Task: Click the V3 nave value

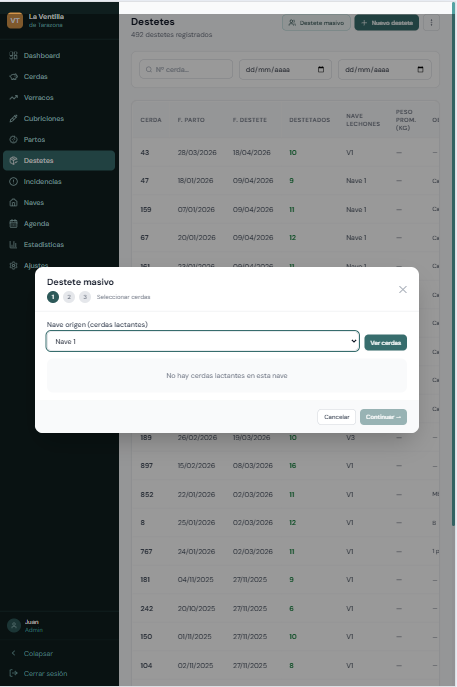Action: point(350,437)
